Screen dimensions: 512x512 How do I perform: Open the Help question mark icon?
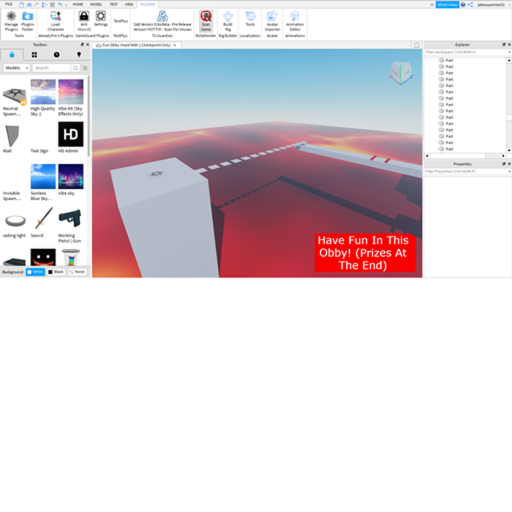pos(463,5)
